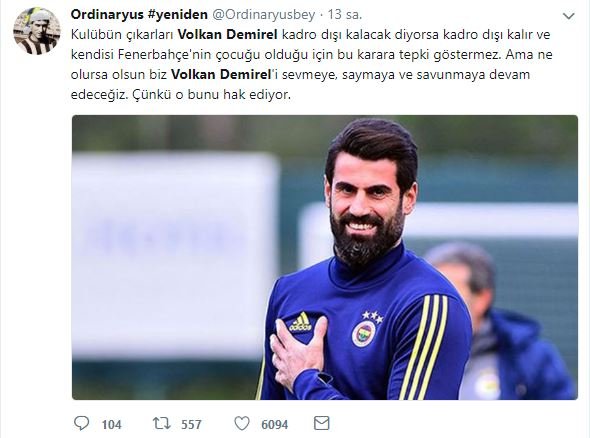Open the Ordinaryus display name link
The image size is (590, 438).
point(139,15)
